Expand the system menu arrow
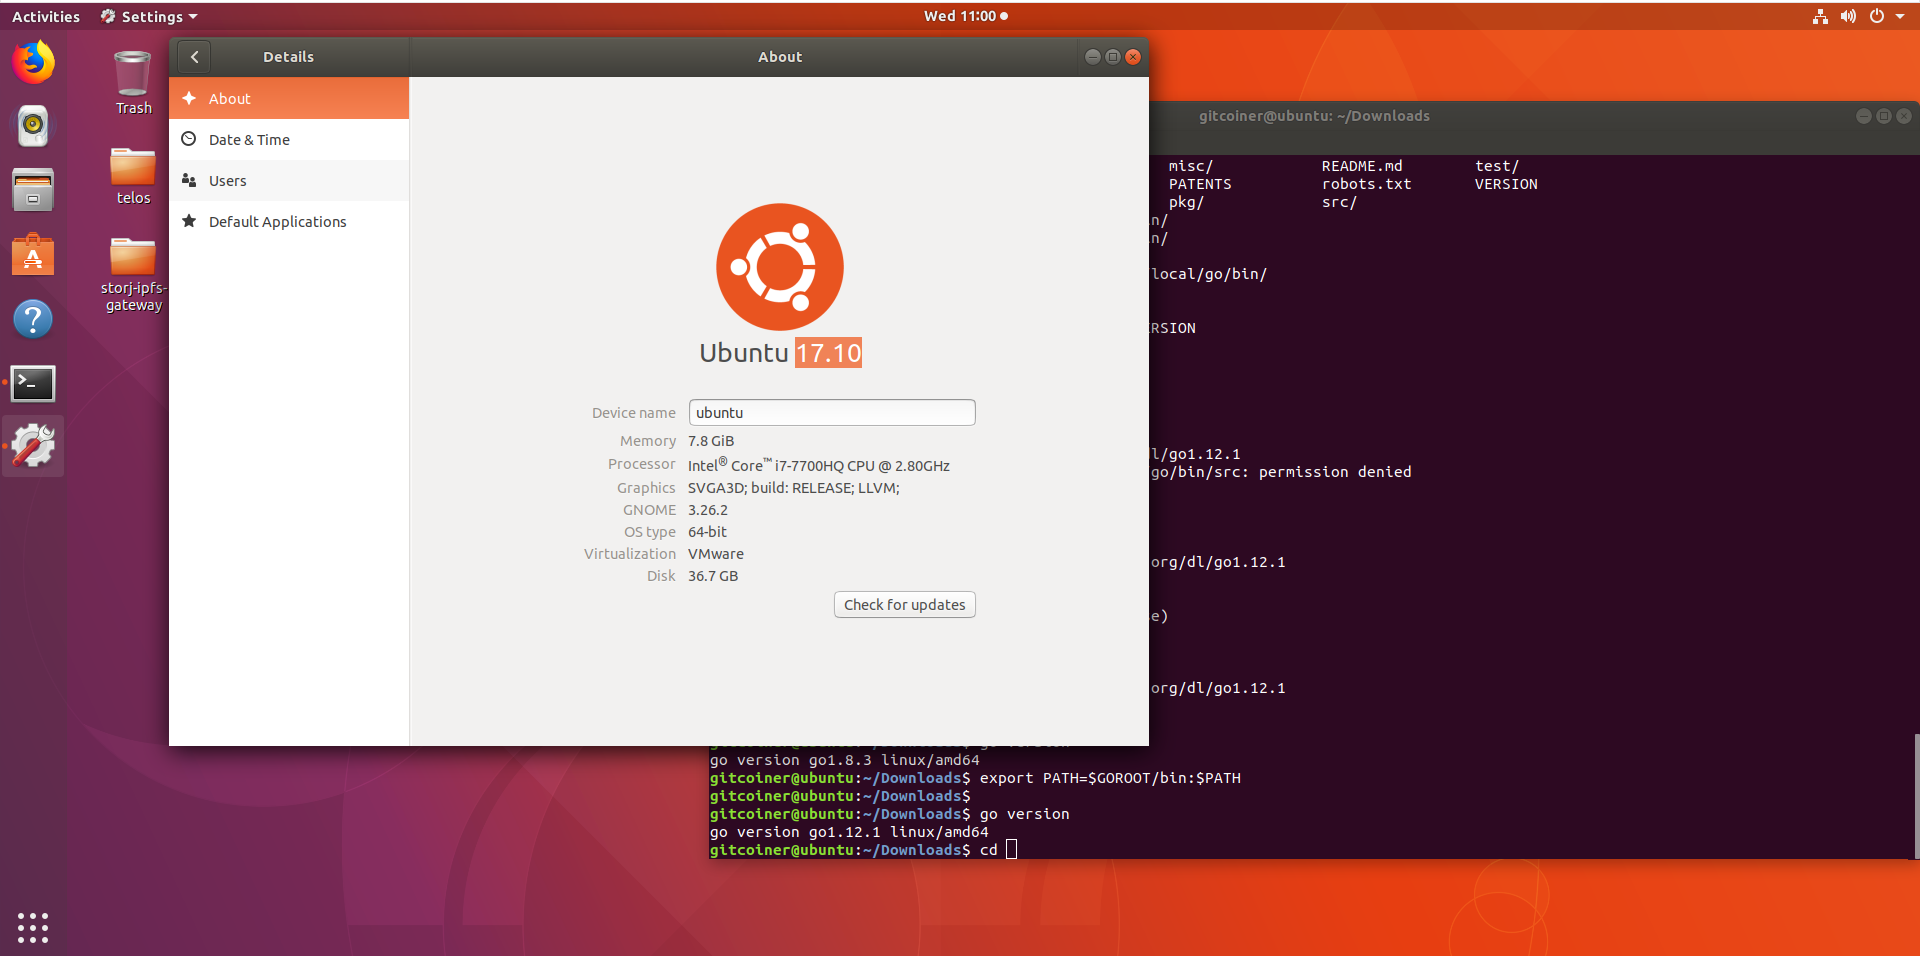 coord(1900,16)
